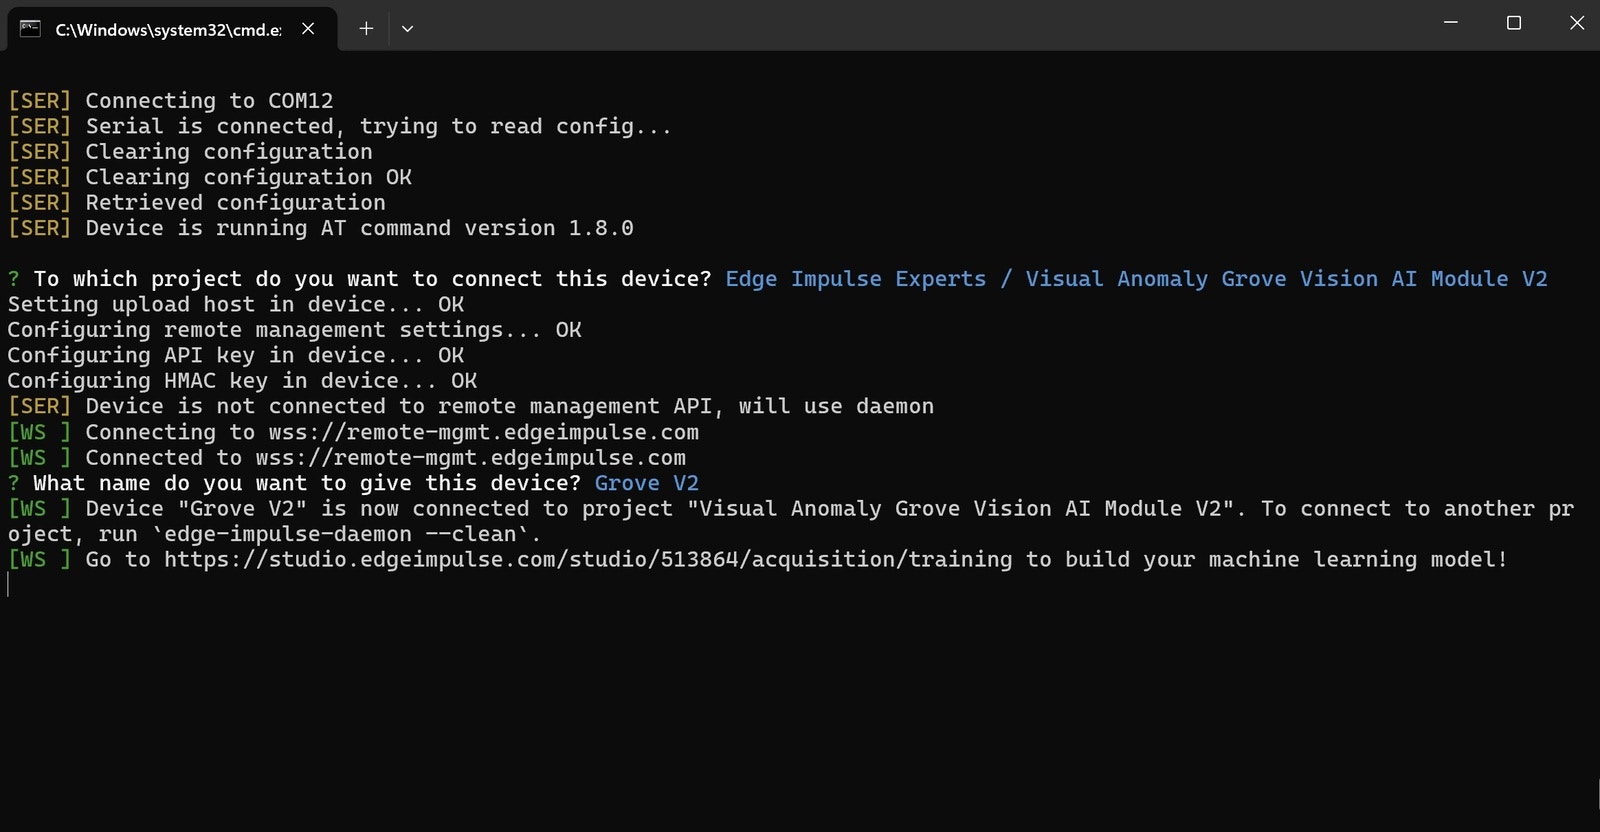
Task: Click the blue Edge Impulse Experts project text
Action: point(856,279)
